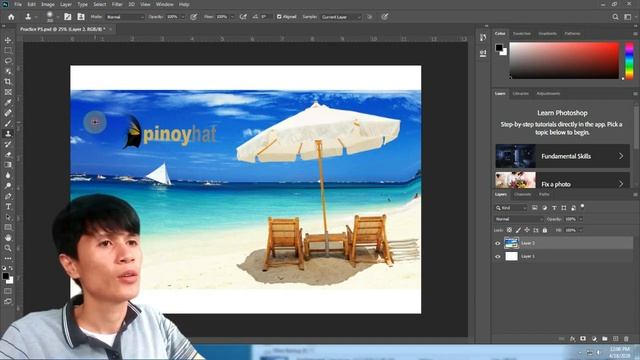Screen dimensions: 640x360
Task: Add a layer mask icon
Action: point(583,339)
